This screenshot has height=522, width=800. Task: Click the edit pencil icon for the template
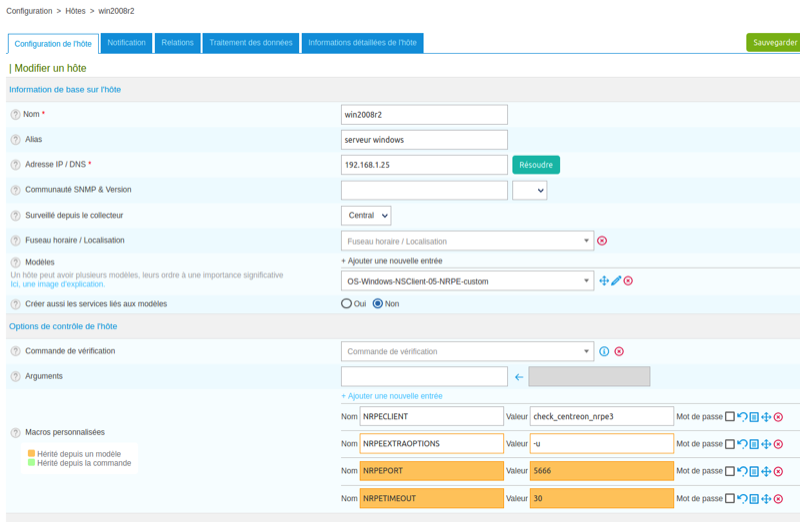click(616, 281)
